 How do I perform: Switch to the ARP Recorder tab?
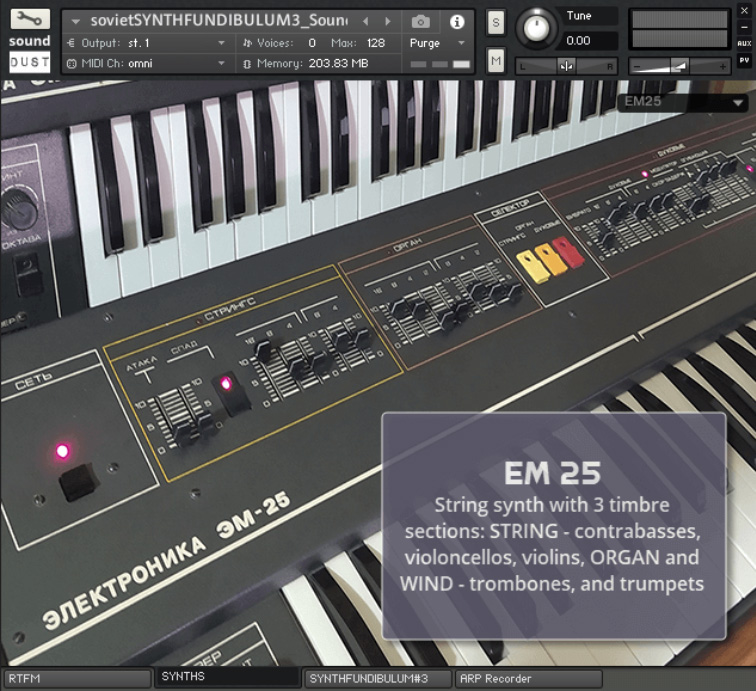coord(529,678)
